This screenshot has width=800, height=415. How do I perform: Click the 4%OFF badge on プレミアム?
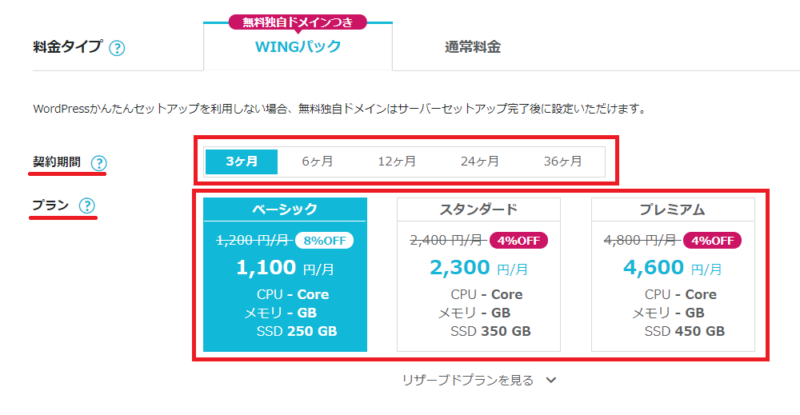pos(715,240)
